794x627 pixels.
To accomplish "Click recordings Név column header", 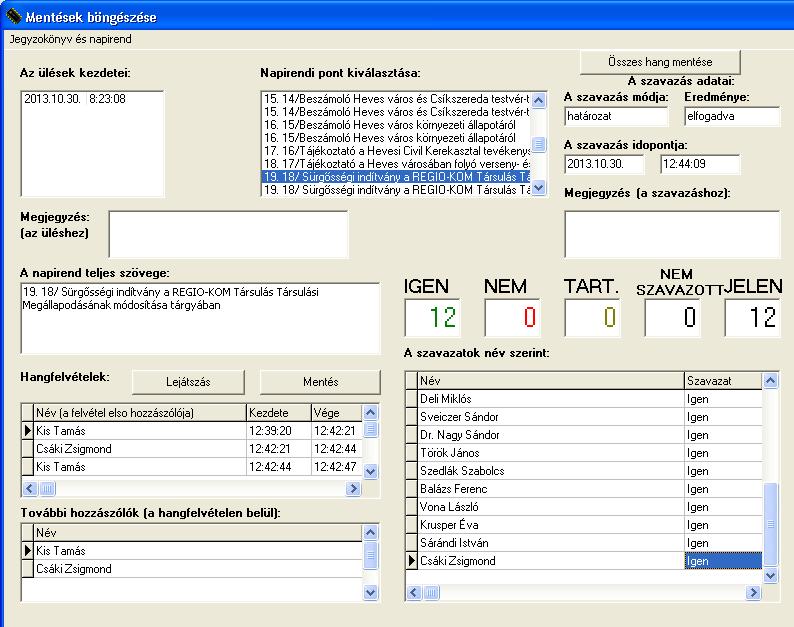I will pyautogui.click(x=140, y=413).
